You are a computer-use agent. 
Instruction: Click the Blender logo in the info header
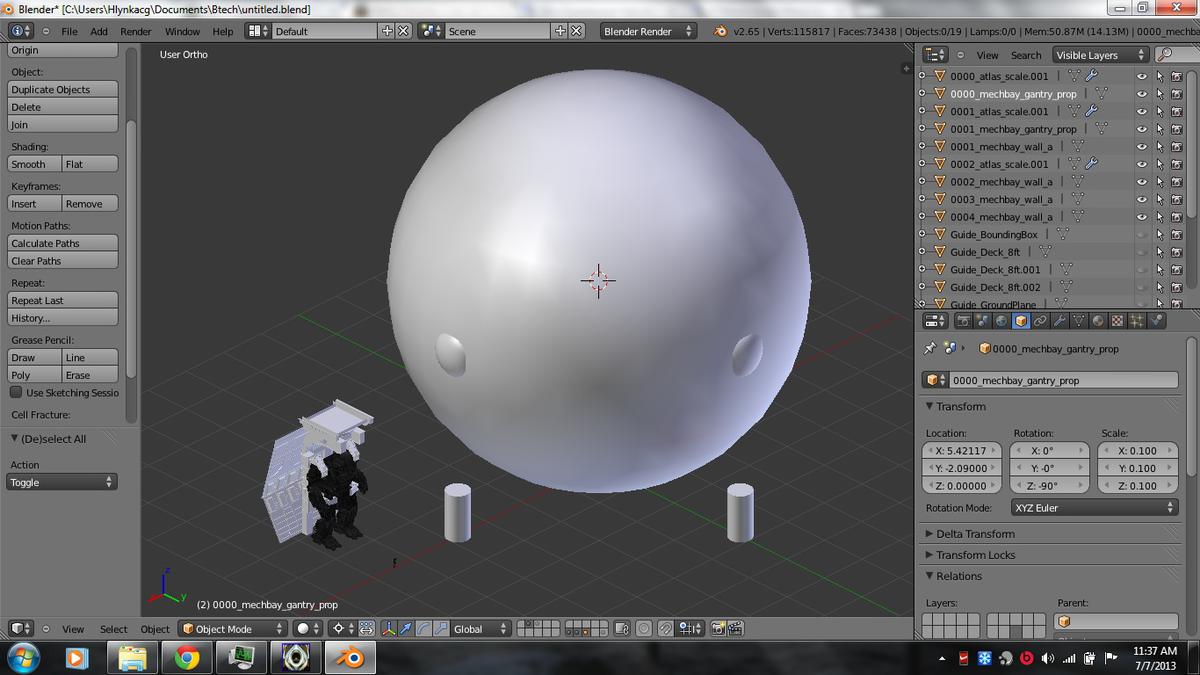click(x=720, y=31)
